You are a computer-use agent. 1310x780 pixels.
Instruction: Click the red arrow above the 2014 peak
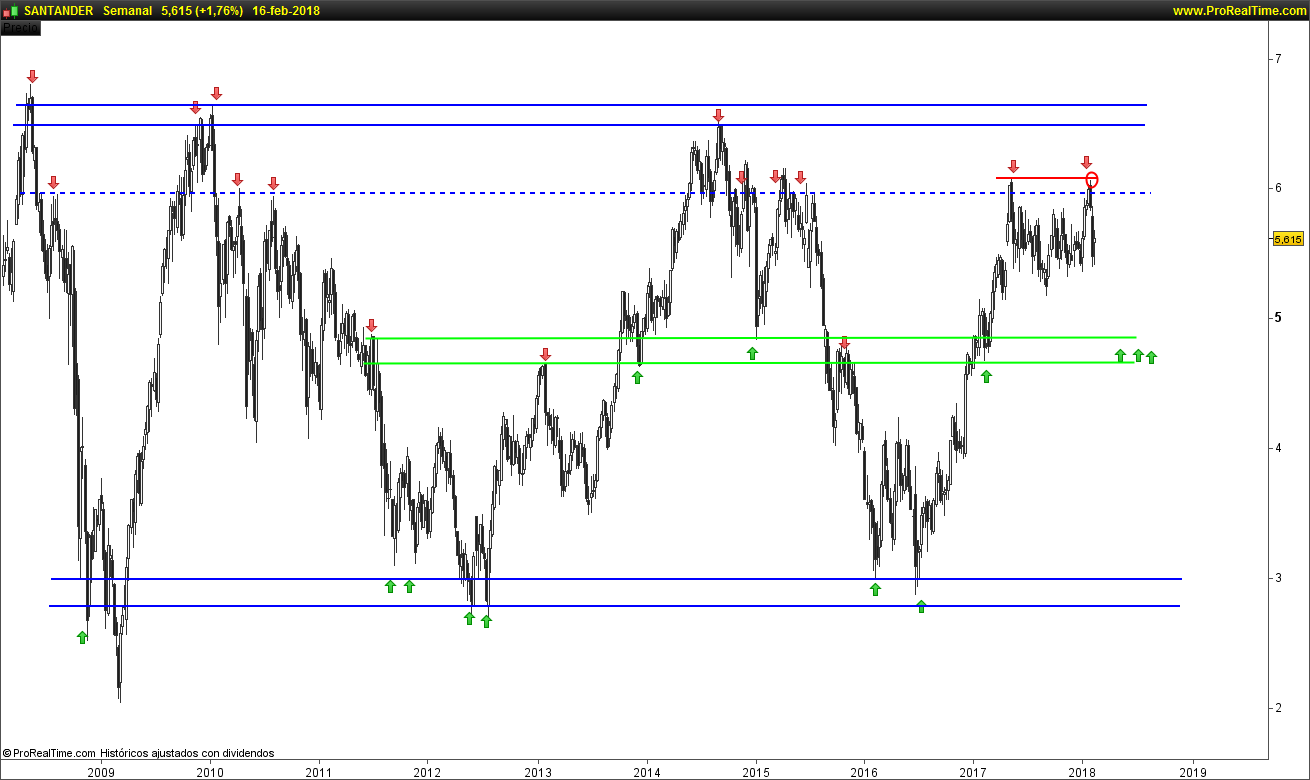[718, 115]
